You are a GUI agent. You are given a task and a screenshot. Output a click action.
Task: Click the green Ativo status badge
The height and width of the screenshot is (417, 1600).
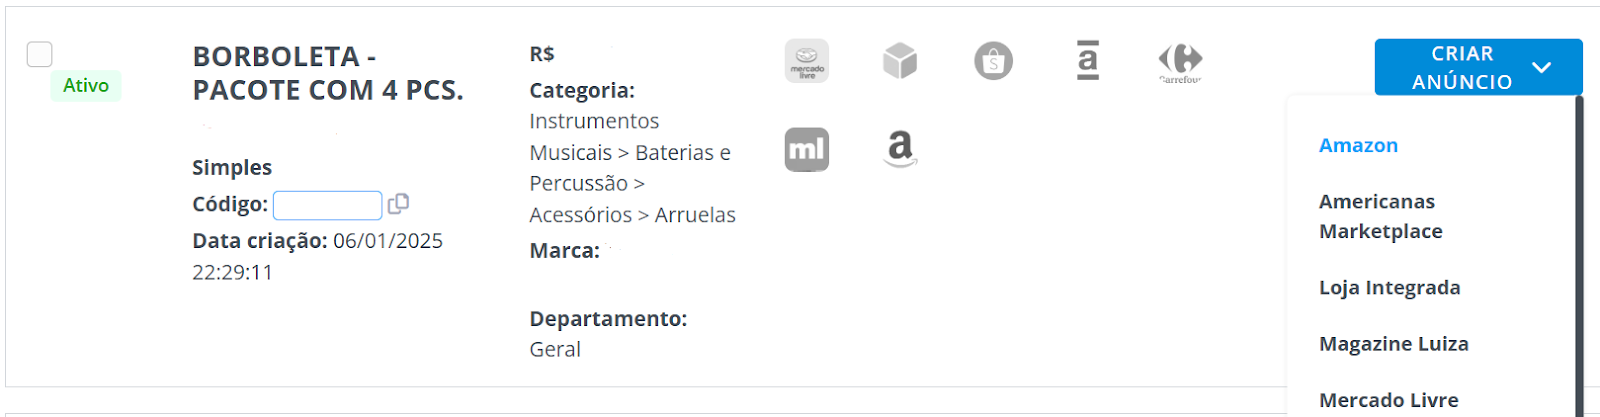click(x=86, y=86)
